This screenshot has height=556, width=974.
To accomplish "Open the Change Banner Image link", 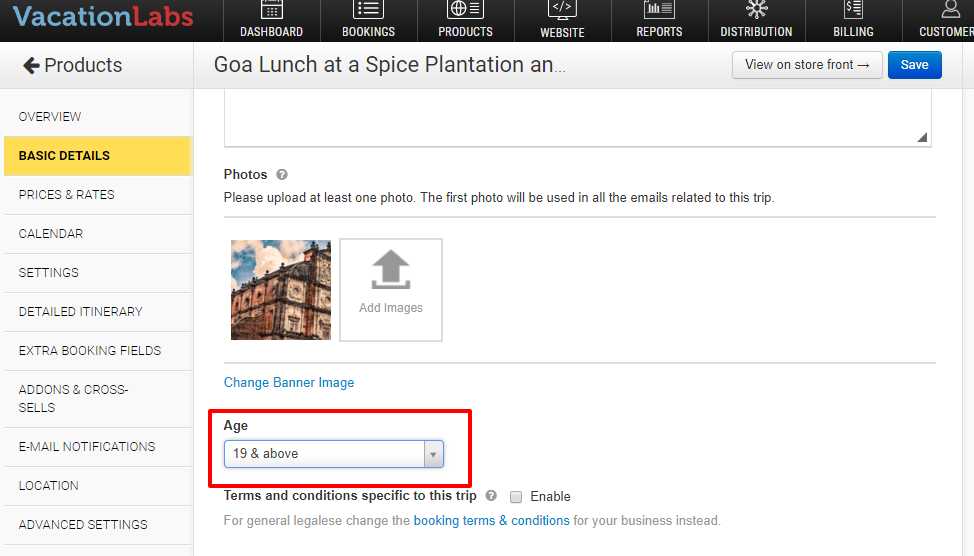I will coord(289,383).
